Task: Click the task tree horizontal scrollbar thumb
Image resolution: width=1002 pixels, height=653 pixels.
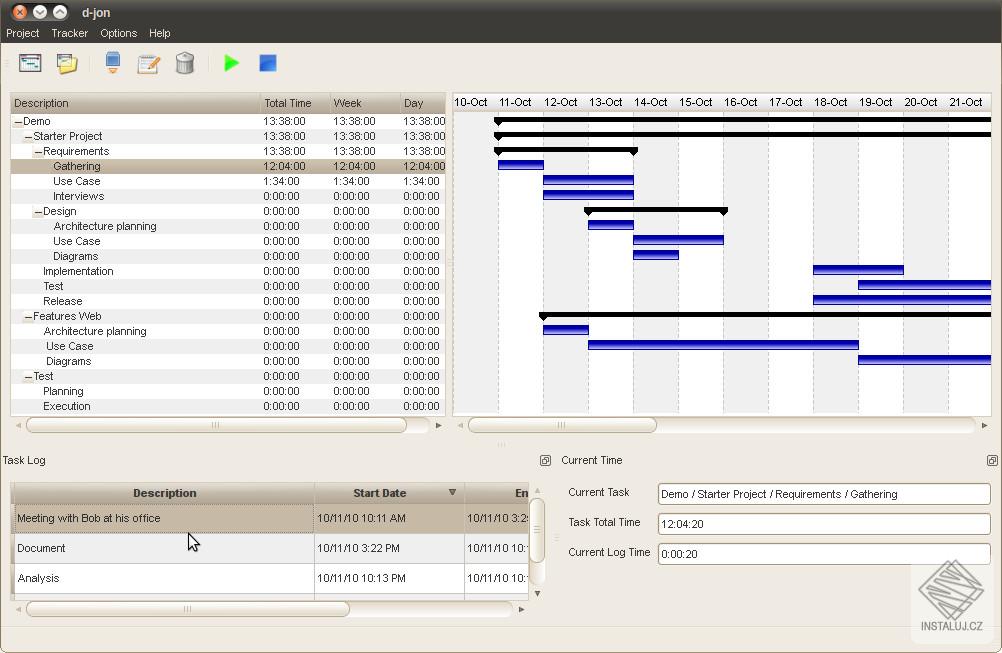Action: click(x=216, y=425)
